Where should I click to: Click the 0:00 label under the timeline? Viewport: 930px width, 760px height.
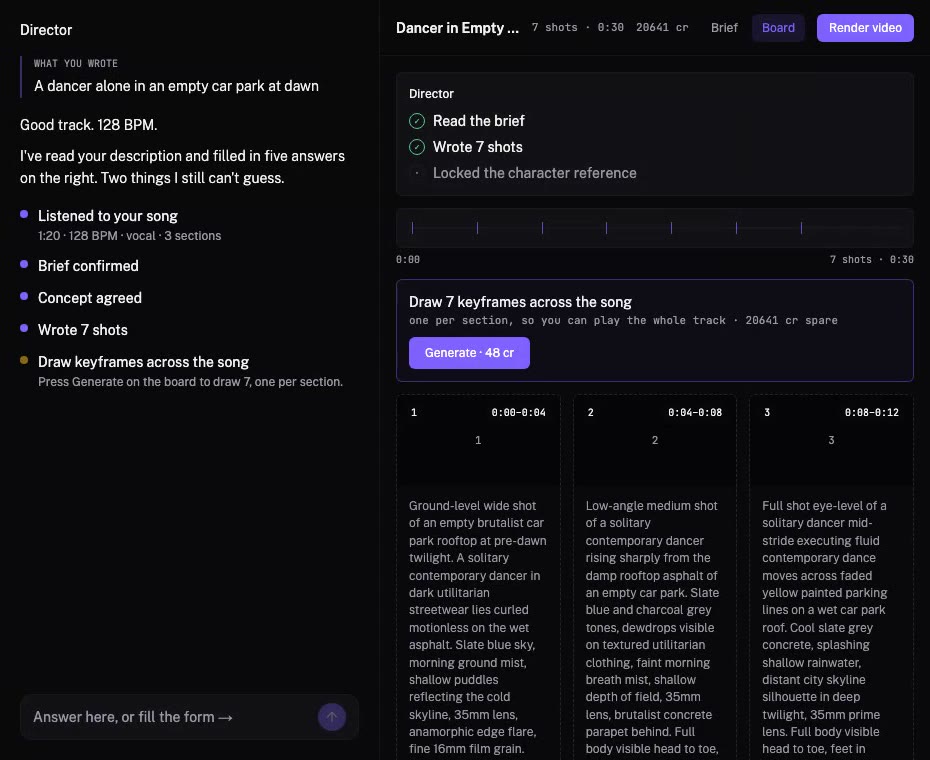(x=407, y=259)
